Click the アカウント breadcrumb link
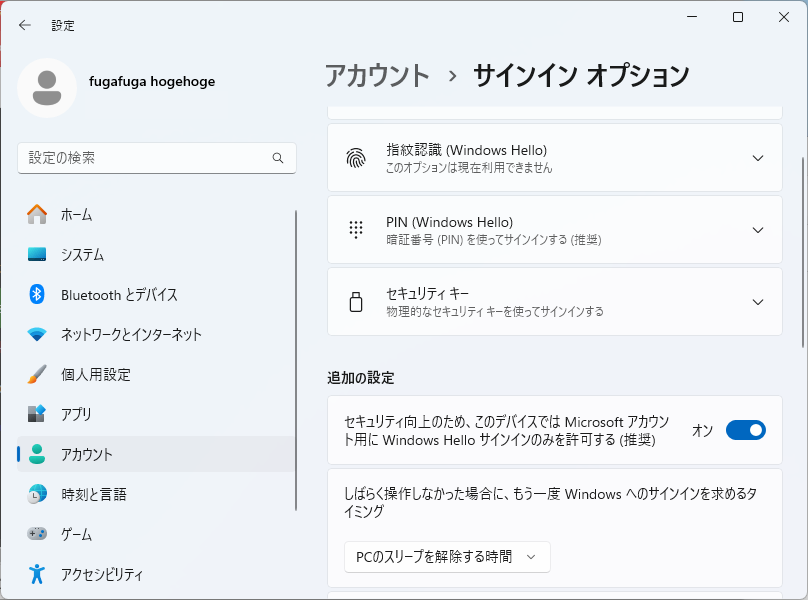This screenshot has height=600, width=808. (377, 76)
